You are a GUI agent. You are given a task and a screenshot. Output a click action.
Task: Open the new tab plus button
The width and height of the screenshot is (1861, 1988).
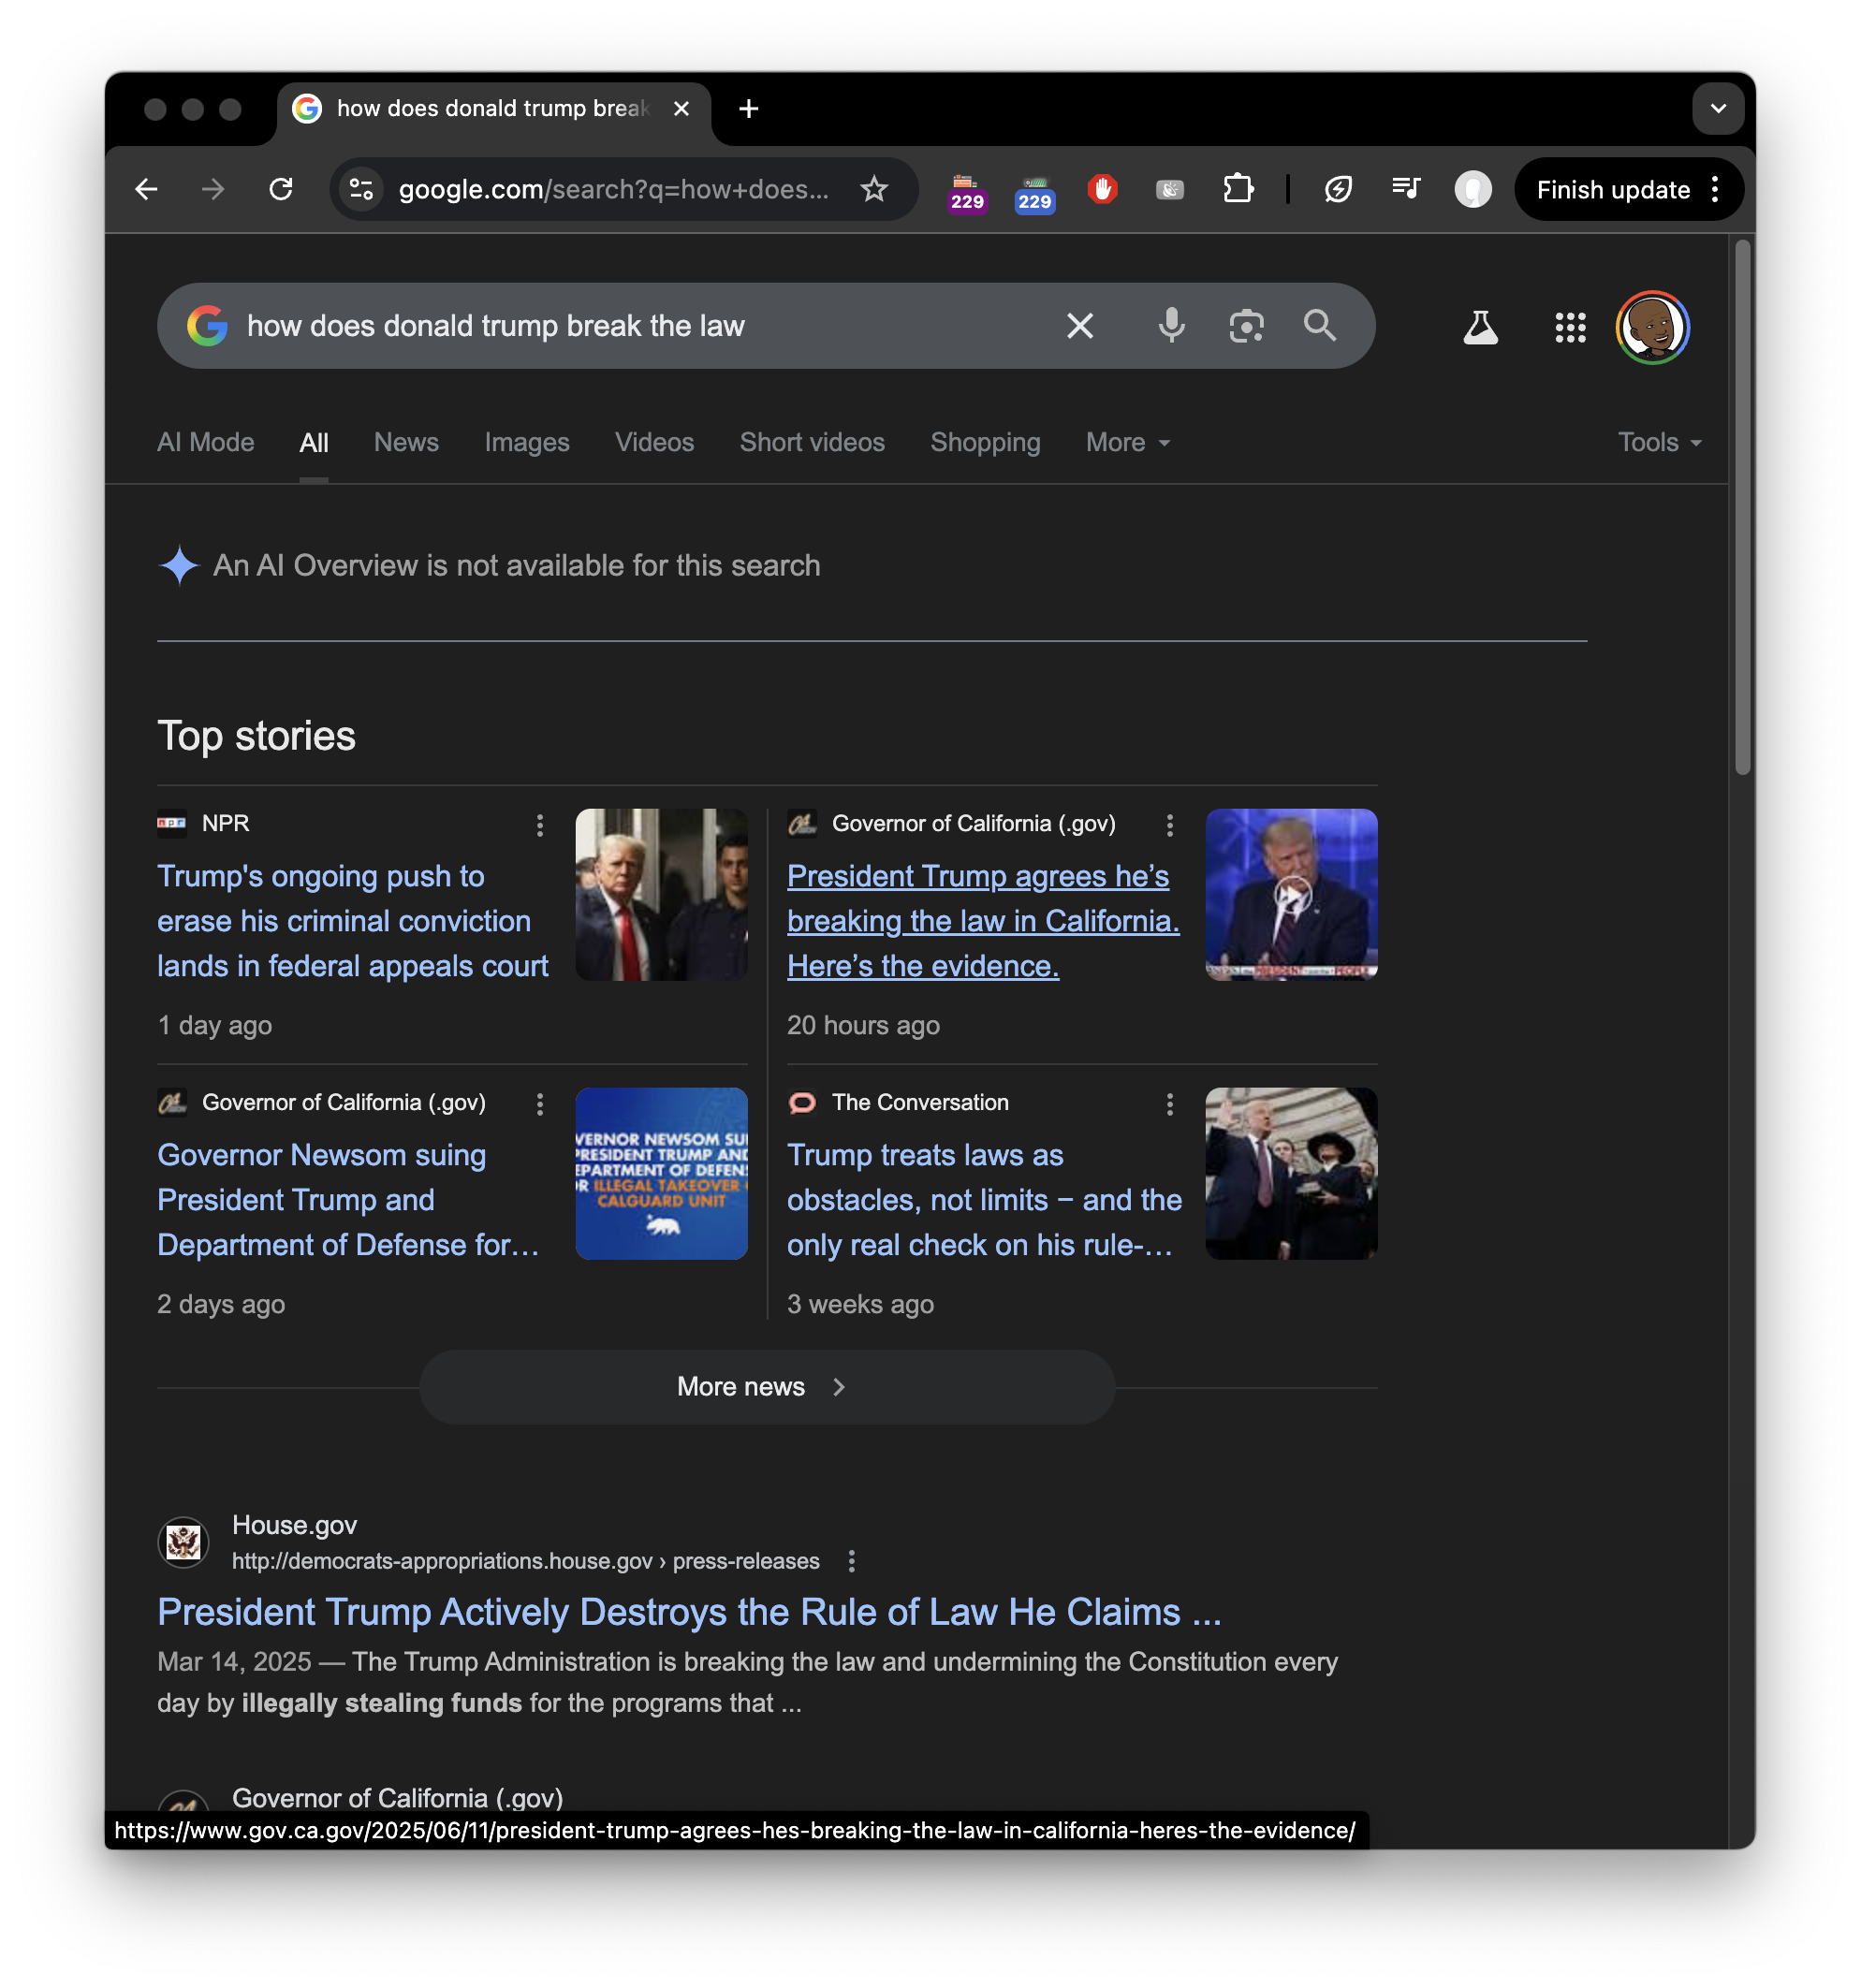coord(748,108)
